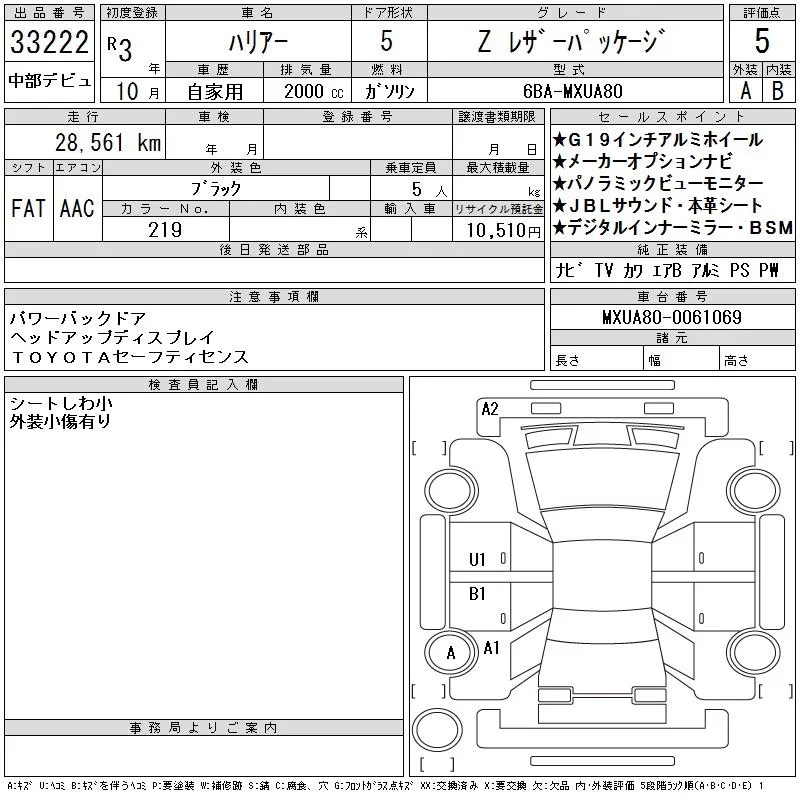Image resolution: width=800 pixels, height=800 pixels.
Task: Select the chassis number MXUA80-0061069
Action: pyautogui.click(x=672, y=317)
